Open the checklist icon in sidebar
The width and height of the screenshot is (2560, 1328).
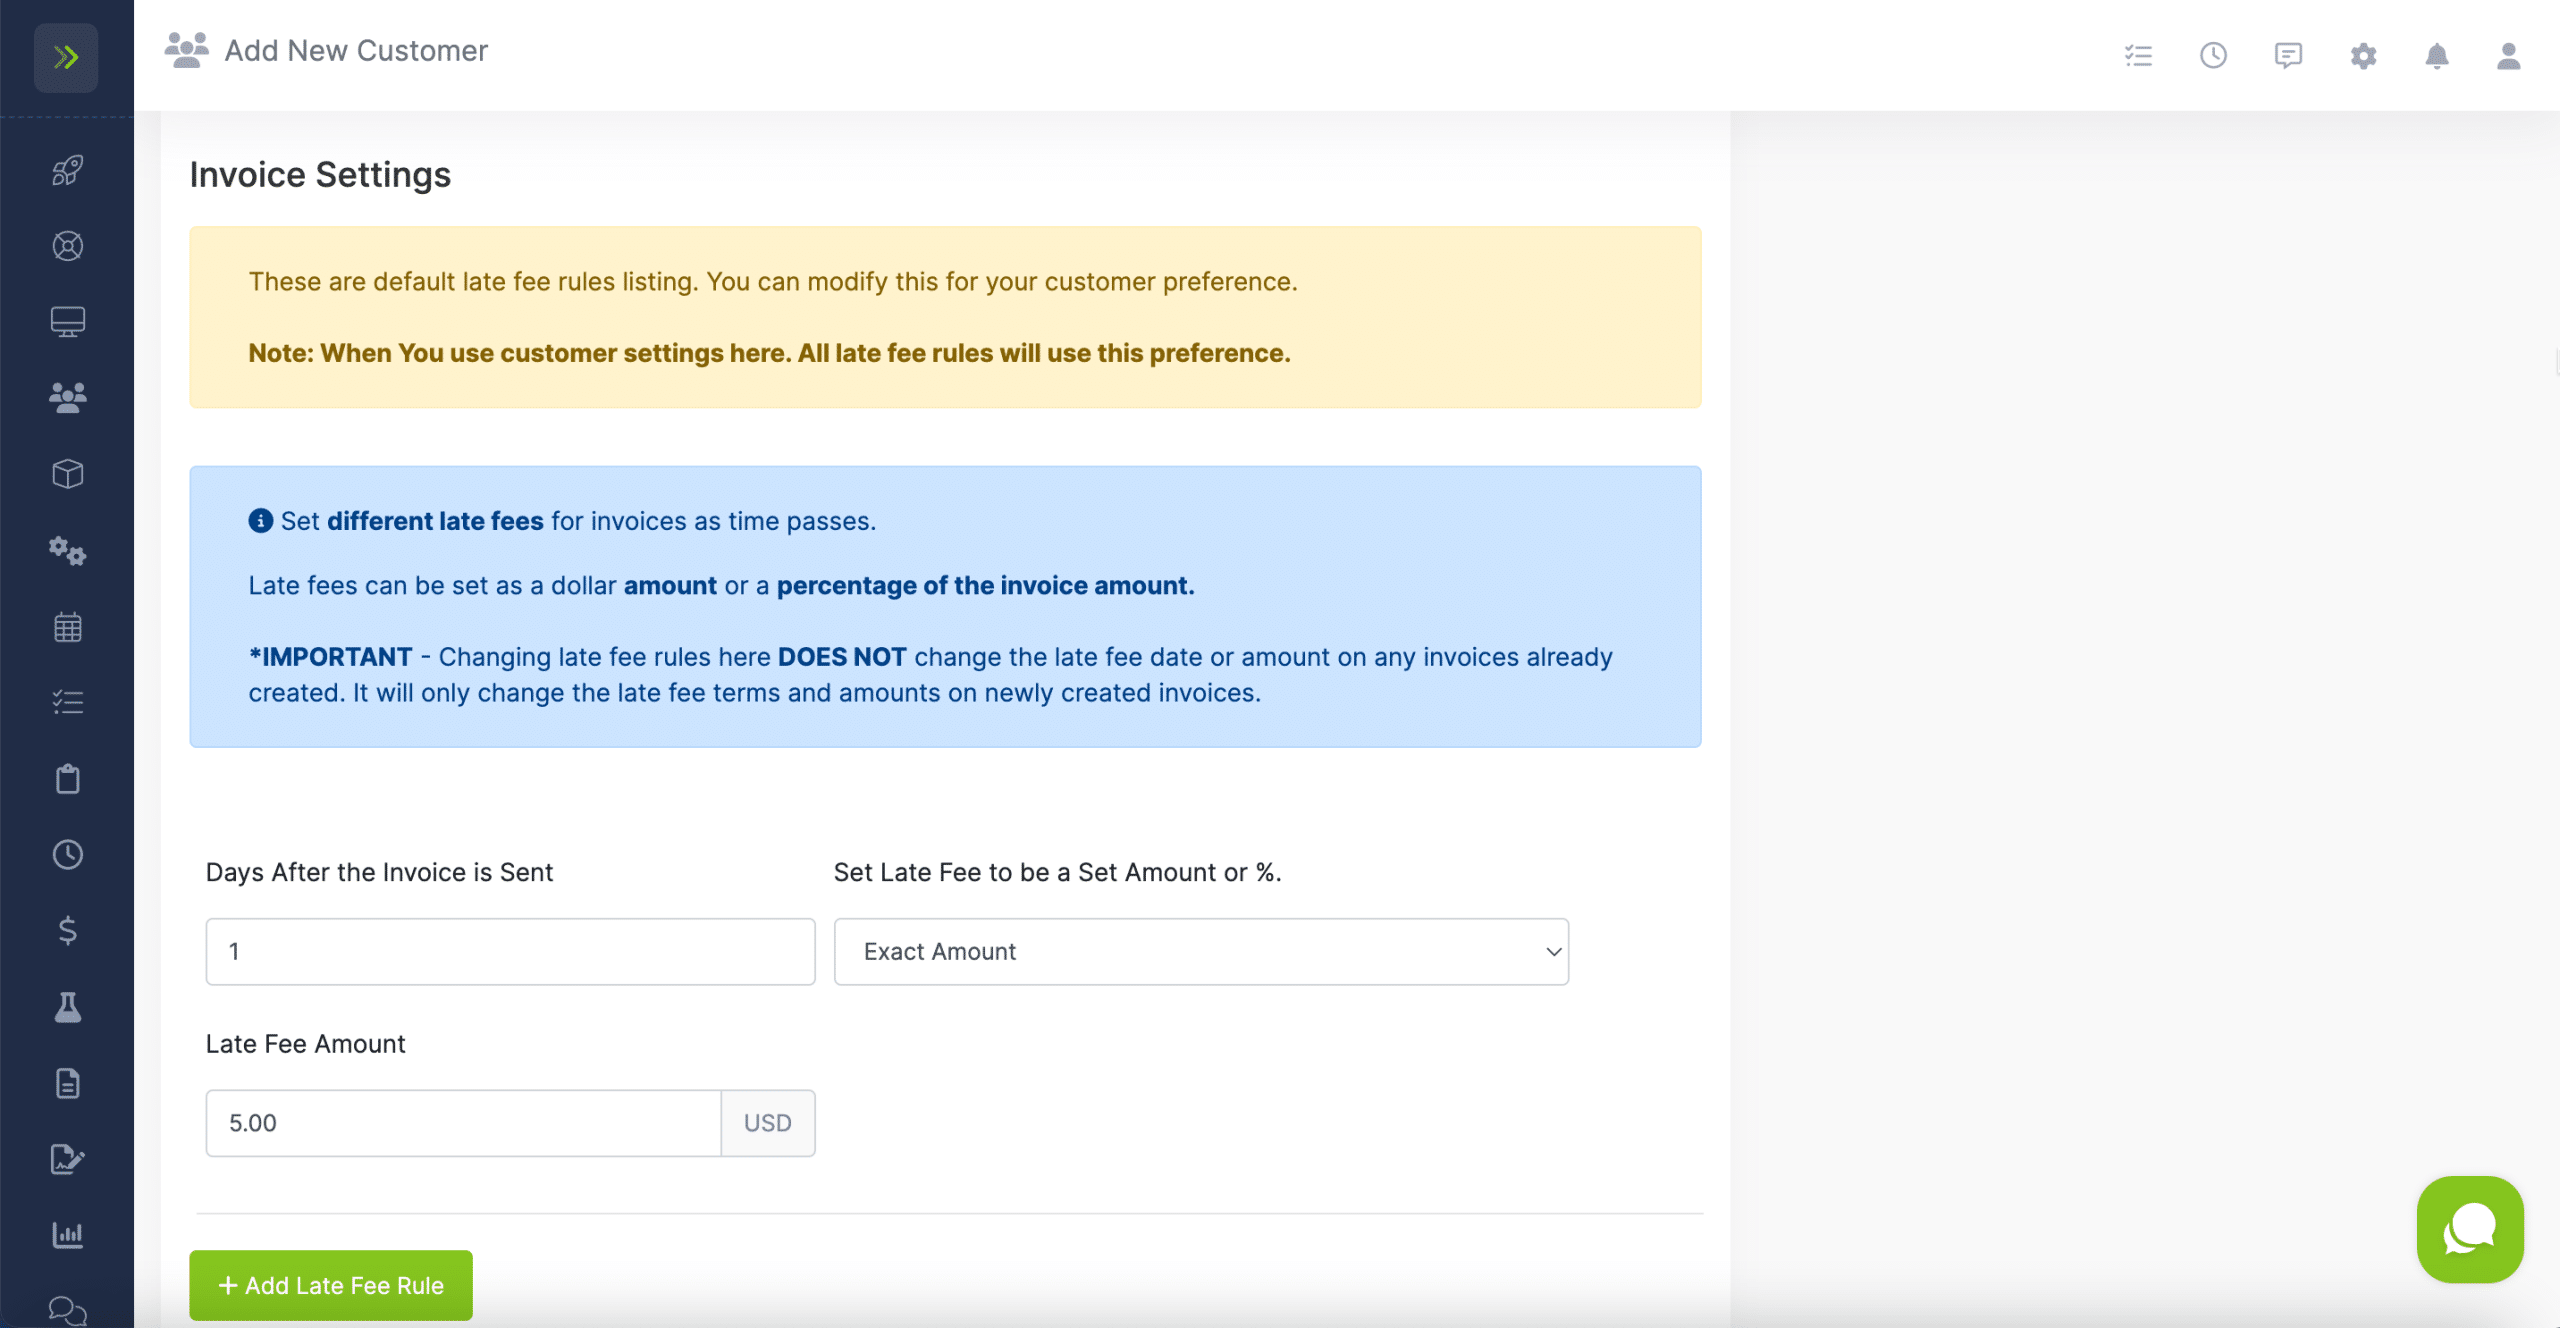pos(67,702)
